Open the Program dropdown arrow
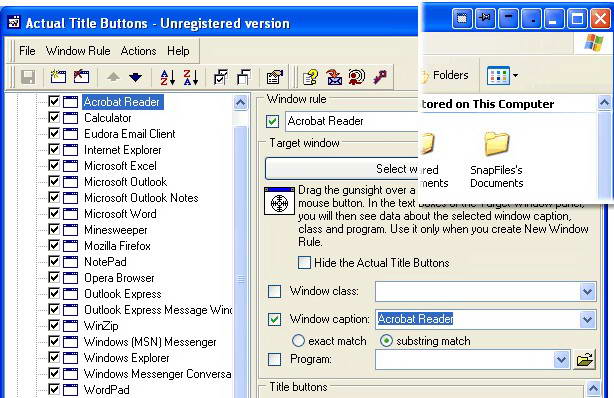Viewport: 614px width, 398px height. coord(561,359)
